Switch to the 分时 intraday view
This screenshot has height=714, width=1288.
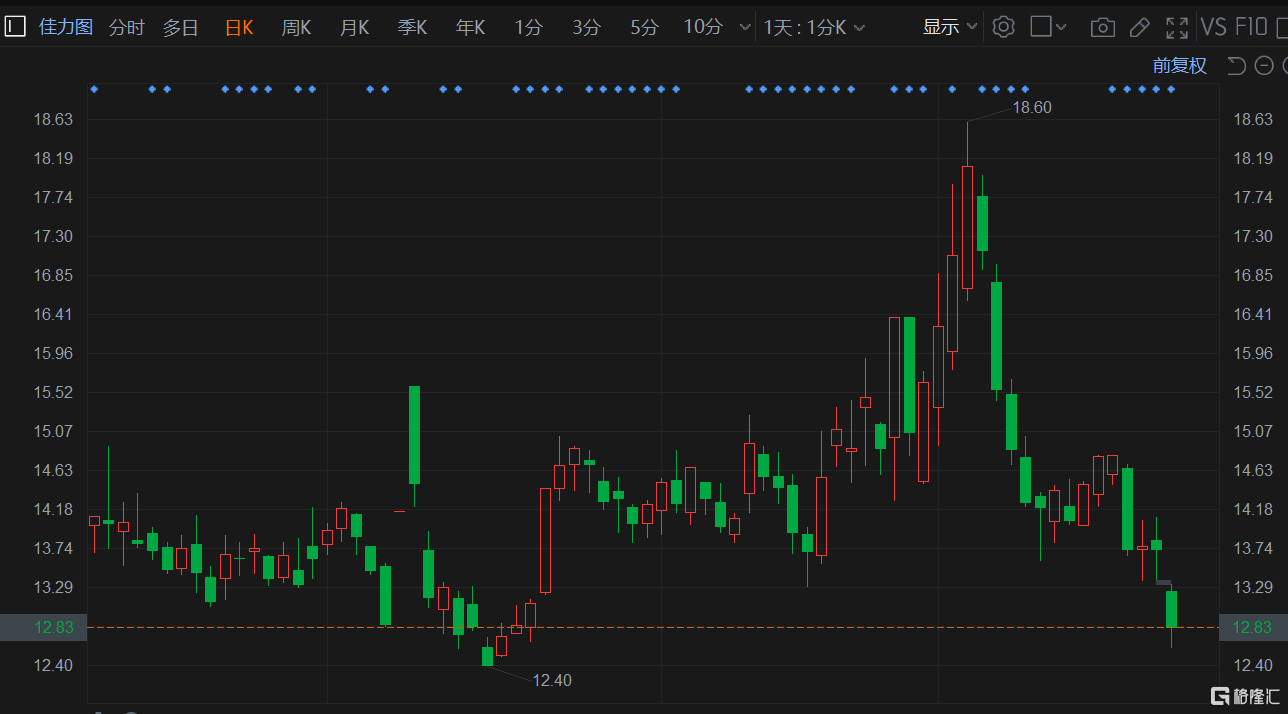point(126,27)
